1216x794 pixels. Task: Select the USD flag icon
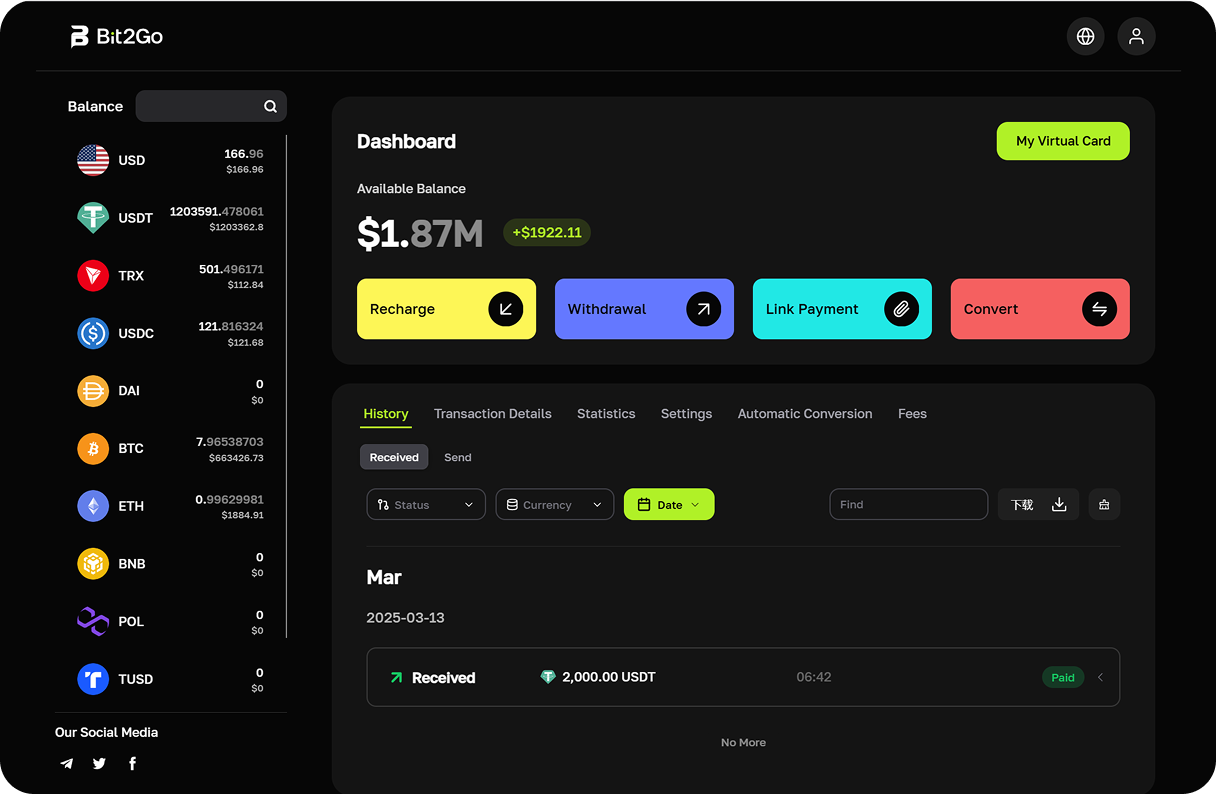click(x=93, y=160)
